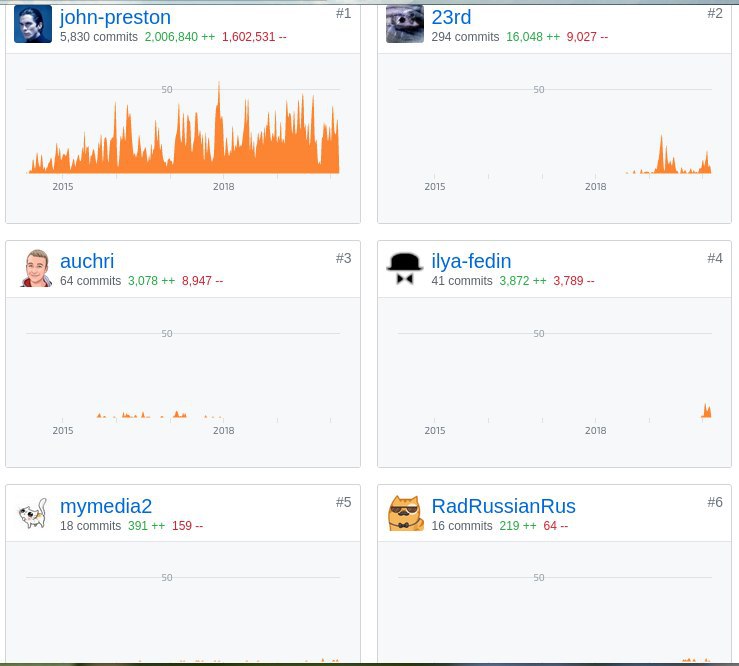Click 23rd's 9,027 -- deletions
The height and width of the screenshot is (666, 739).
click(587, 37)
